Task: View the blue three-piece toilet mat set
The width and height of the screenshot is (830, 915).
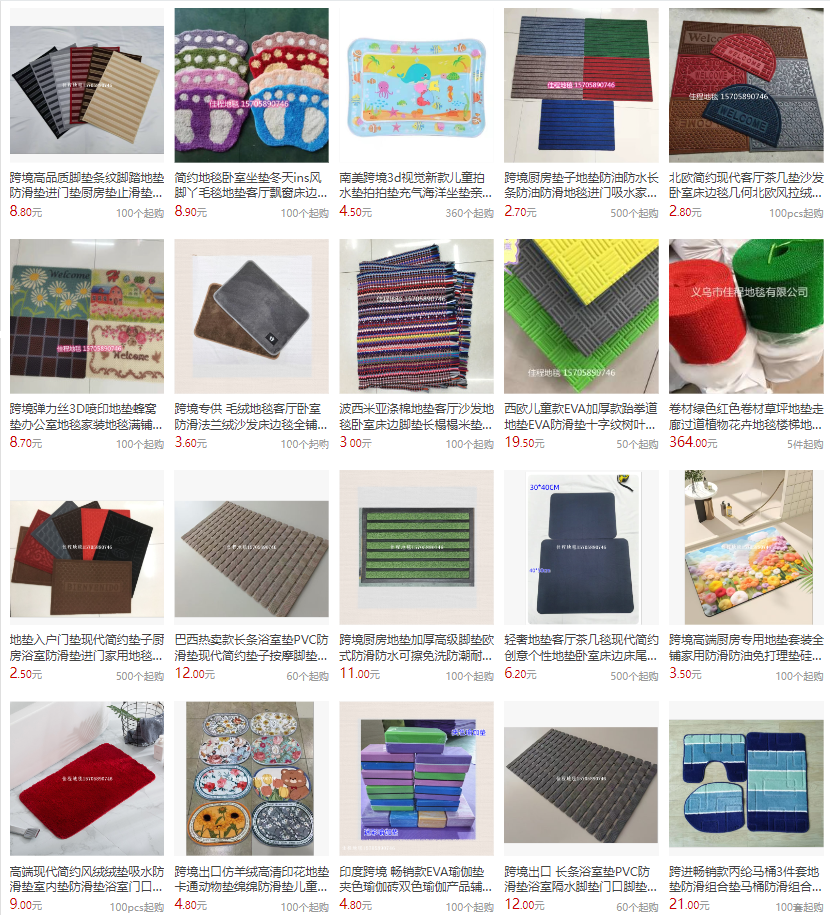Action: tap(746, 778)
